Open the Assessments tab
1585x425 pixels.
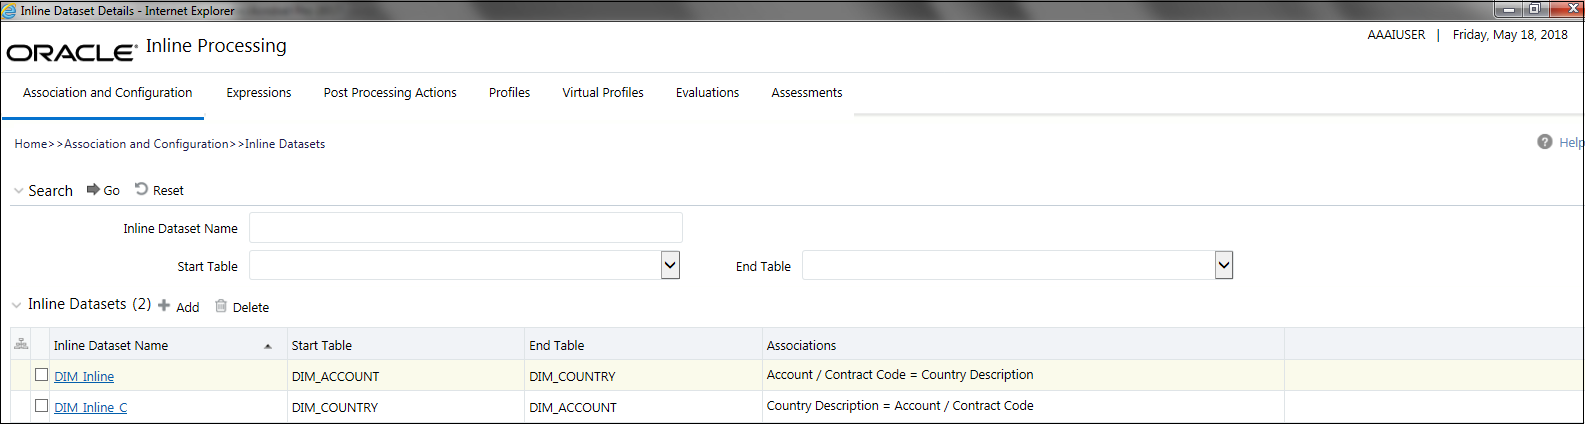tap(807, 93)
